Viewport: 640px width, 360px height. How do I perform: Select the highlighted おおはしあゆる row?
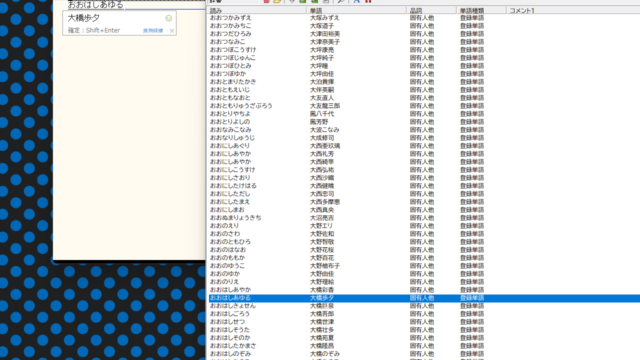pyautogui.click(x=424, y=298)
